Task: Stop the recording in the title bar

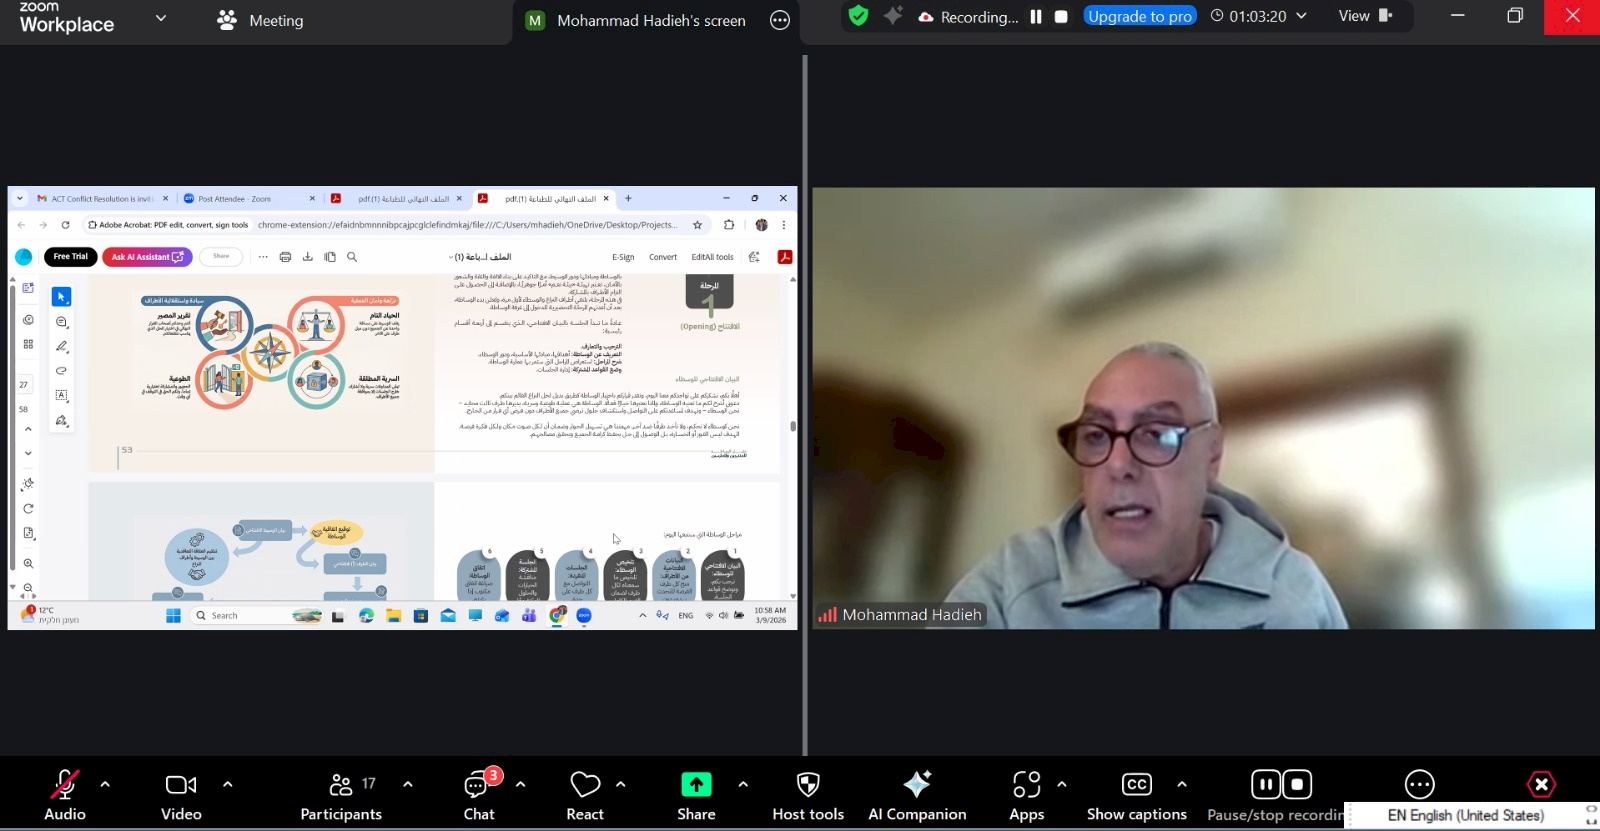Action: 1061,17
